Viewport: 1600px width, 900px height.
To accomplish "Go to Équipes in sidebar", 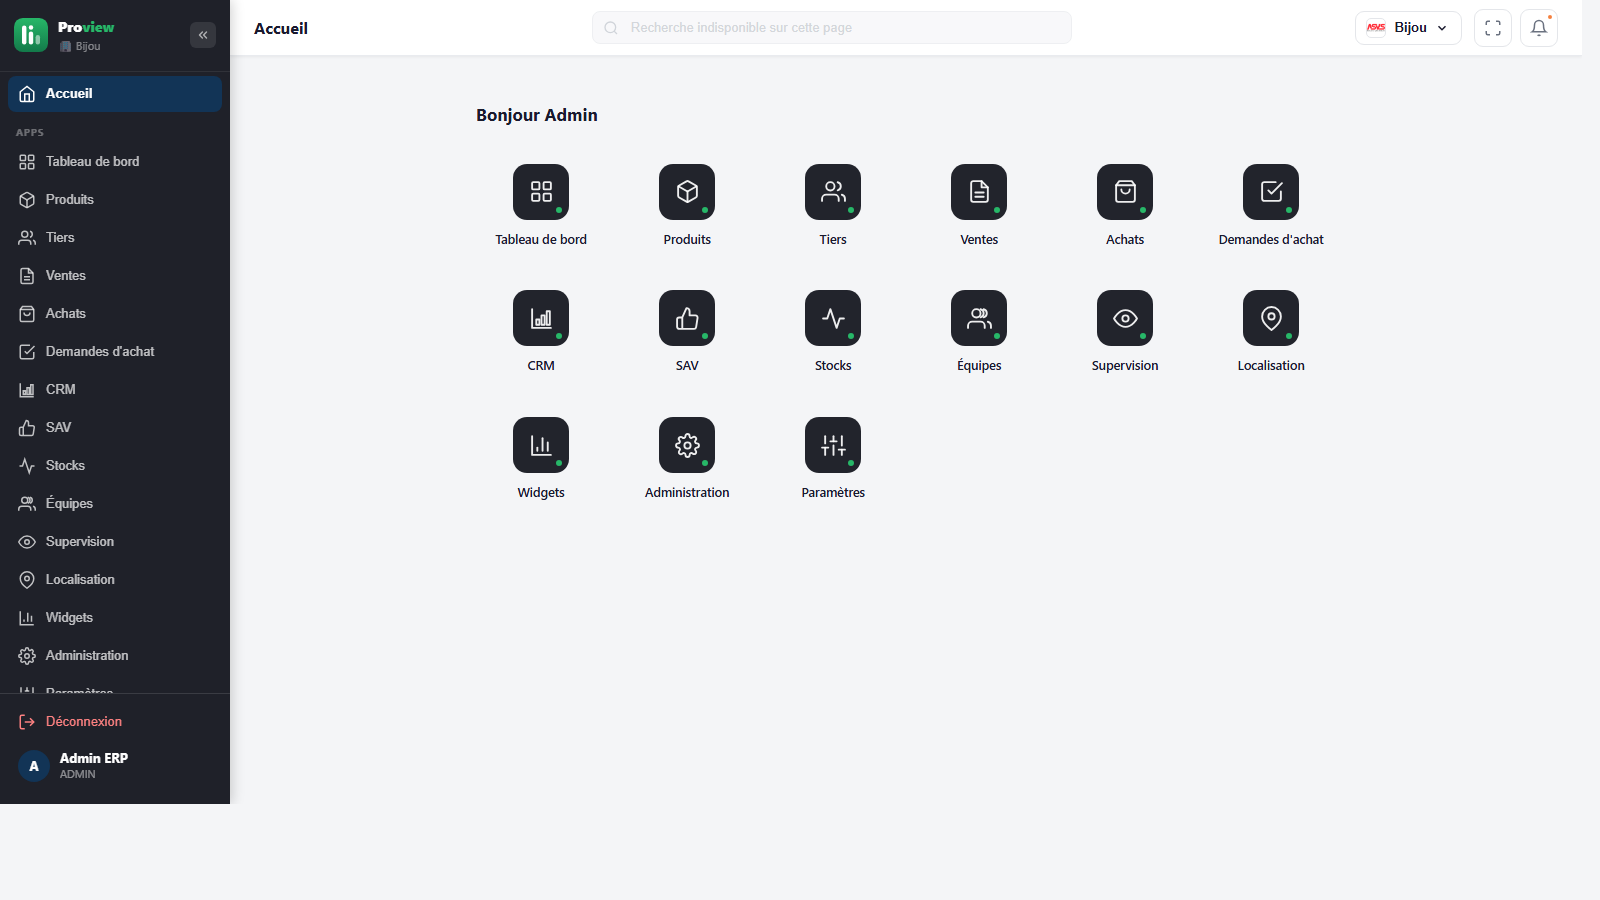I will point(115,504).
